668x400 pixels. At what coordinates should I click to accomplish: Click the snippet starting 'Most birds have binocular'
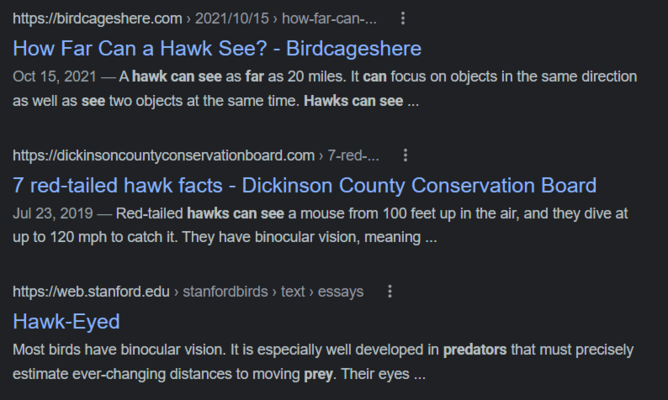323,362
